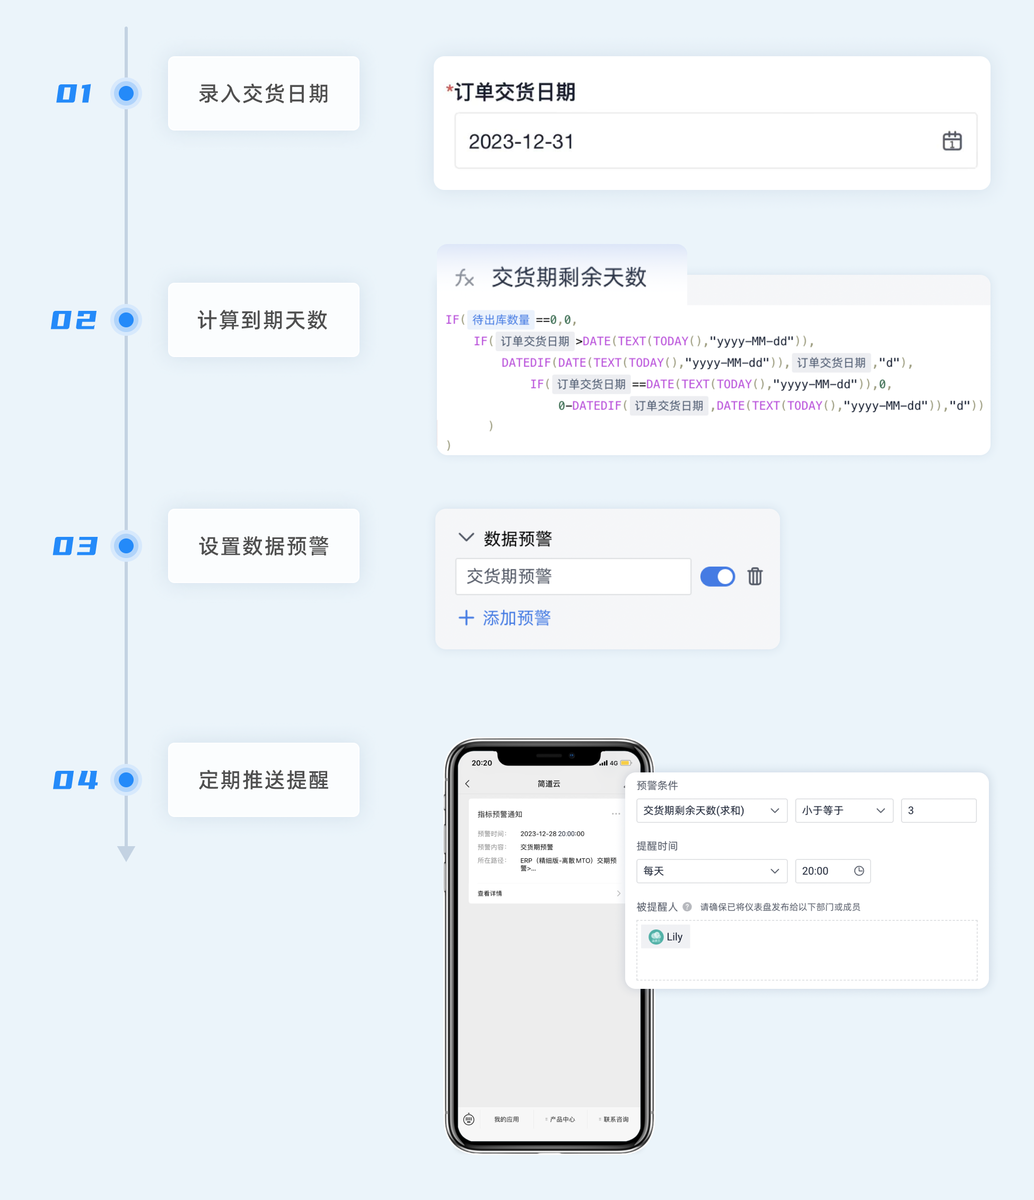Image resolution: width=1034 pixels, height=1200 pixels.
Task: Click the help icon next to 被提醒人
Action: [x=687, y=907]
